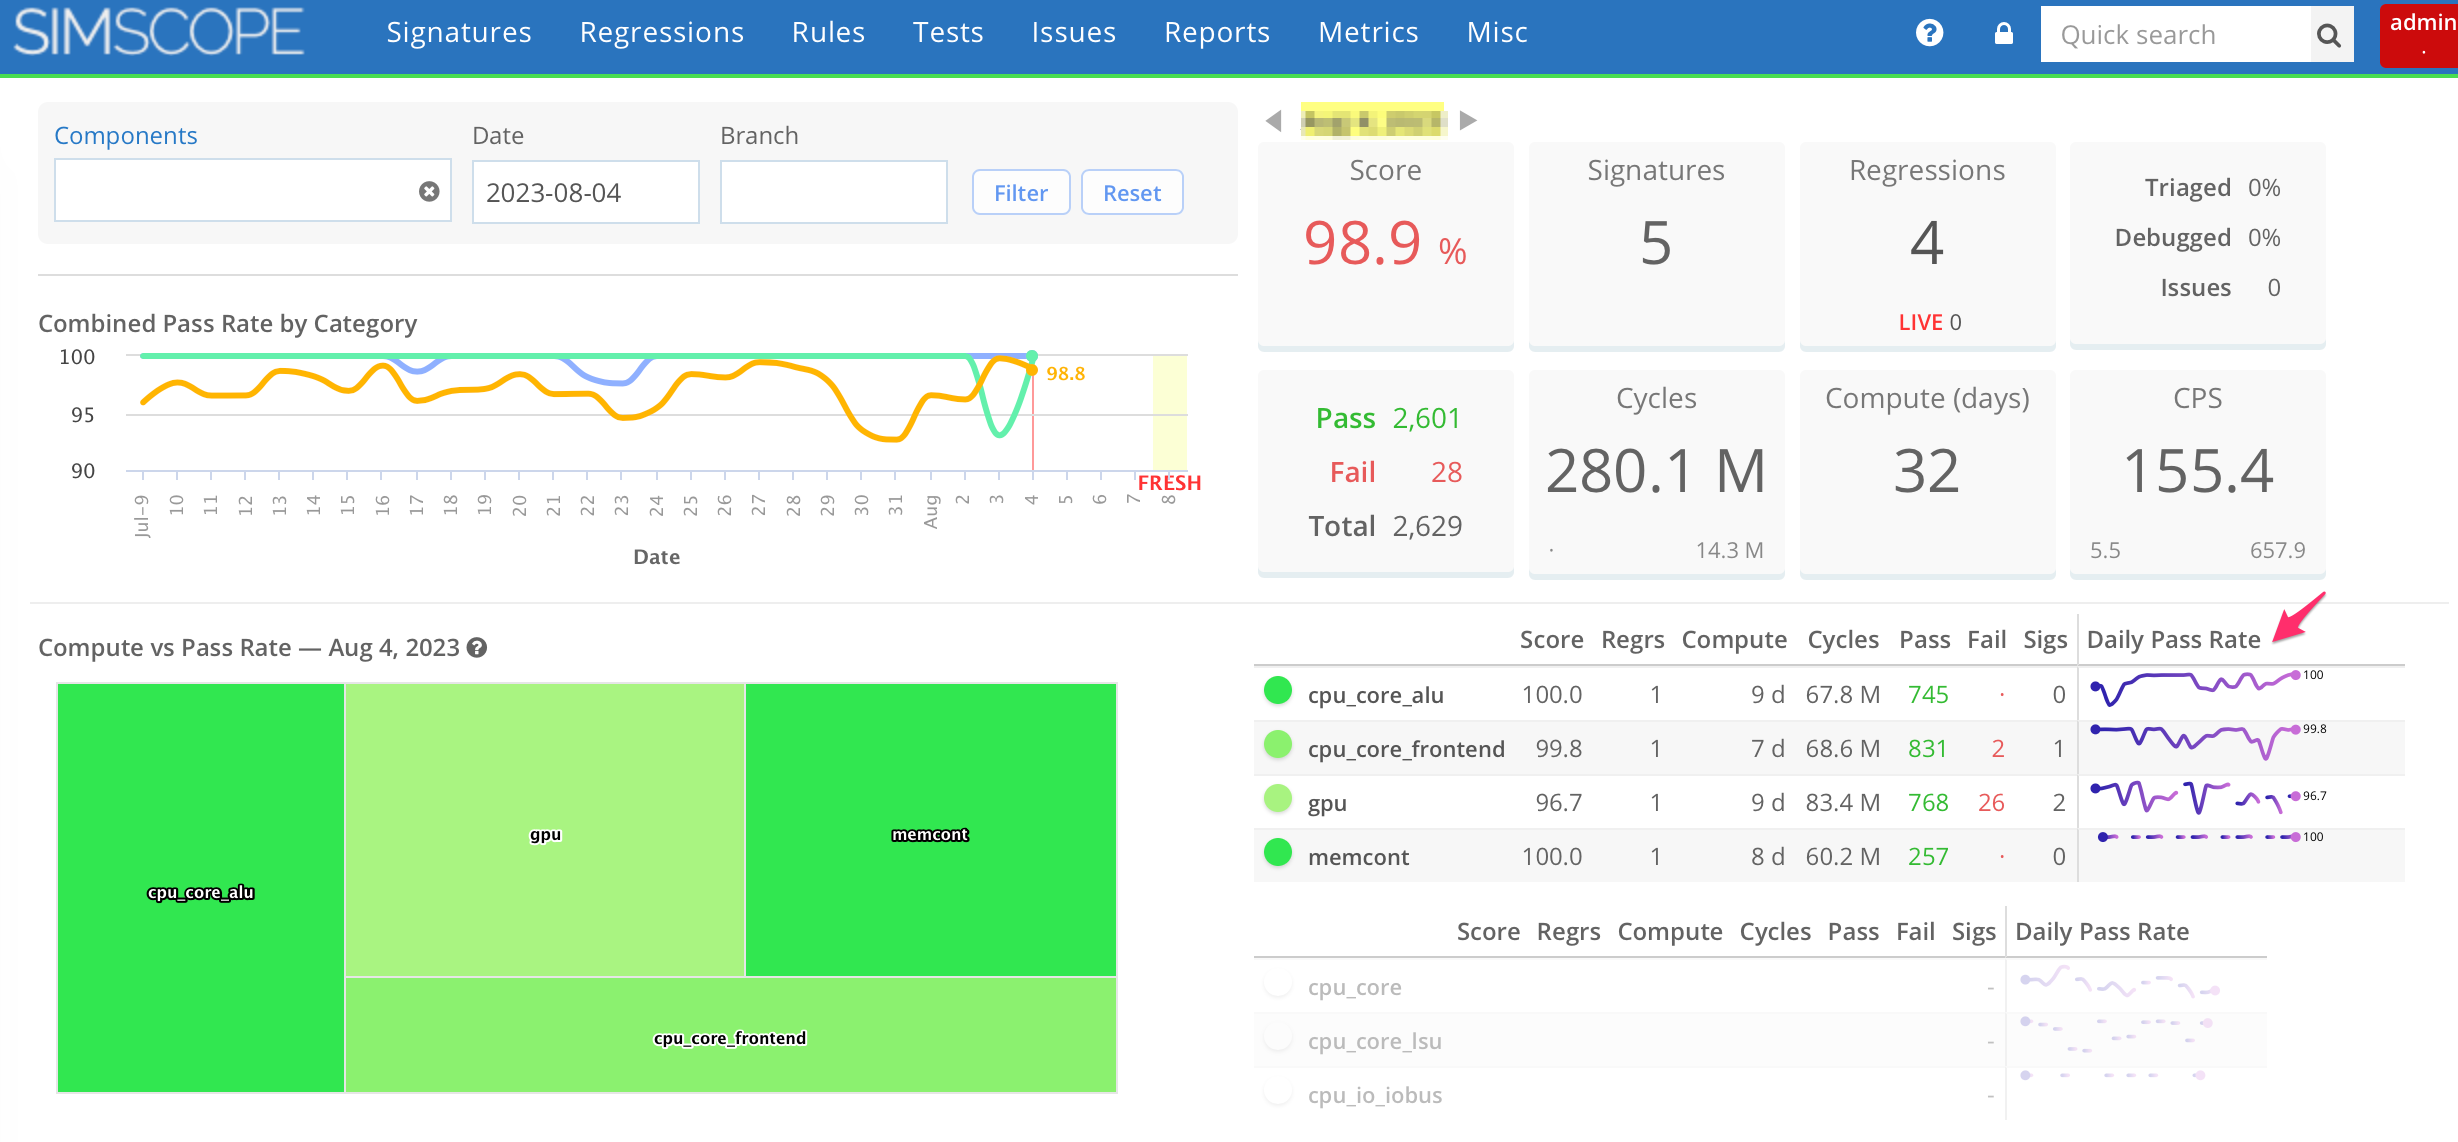Focus the Components input field
The image size is (2458, 1142).
click(252, 191)
